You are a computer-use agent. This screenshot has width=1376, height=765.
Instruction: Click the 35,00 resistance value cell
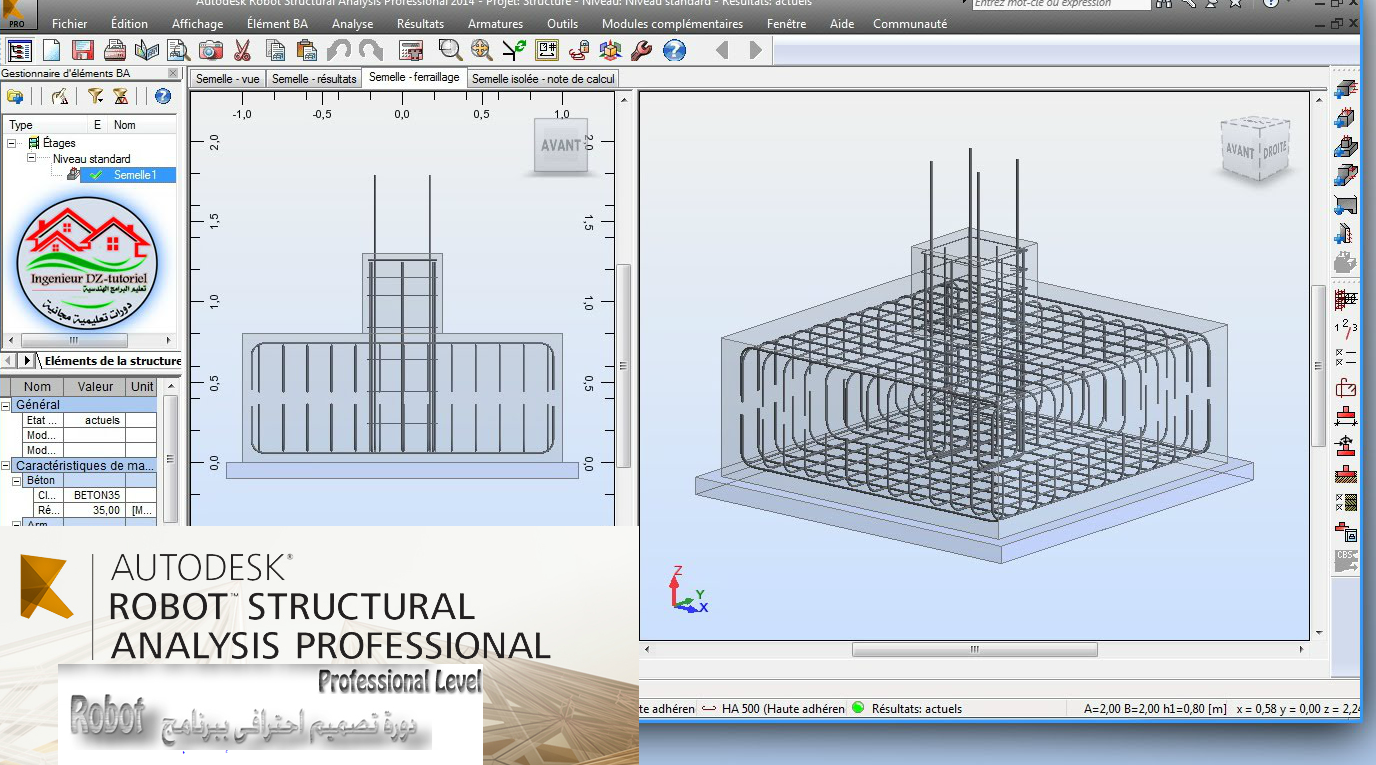pyautogui.click(x=97, y=510)
